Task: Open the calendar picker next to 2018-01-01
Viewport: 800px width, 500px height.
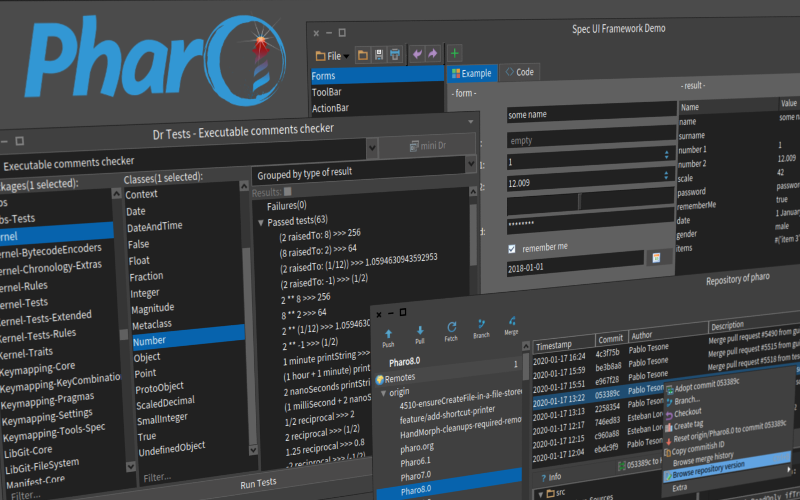Action: 657,258
